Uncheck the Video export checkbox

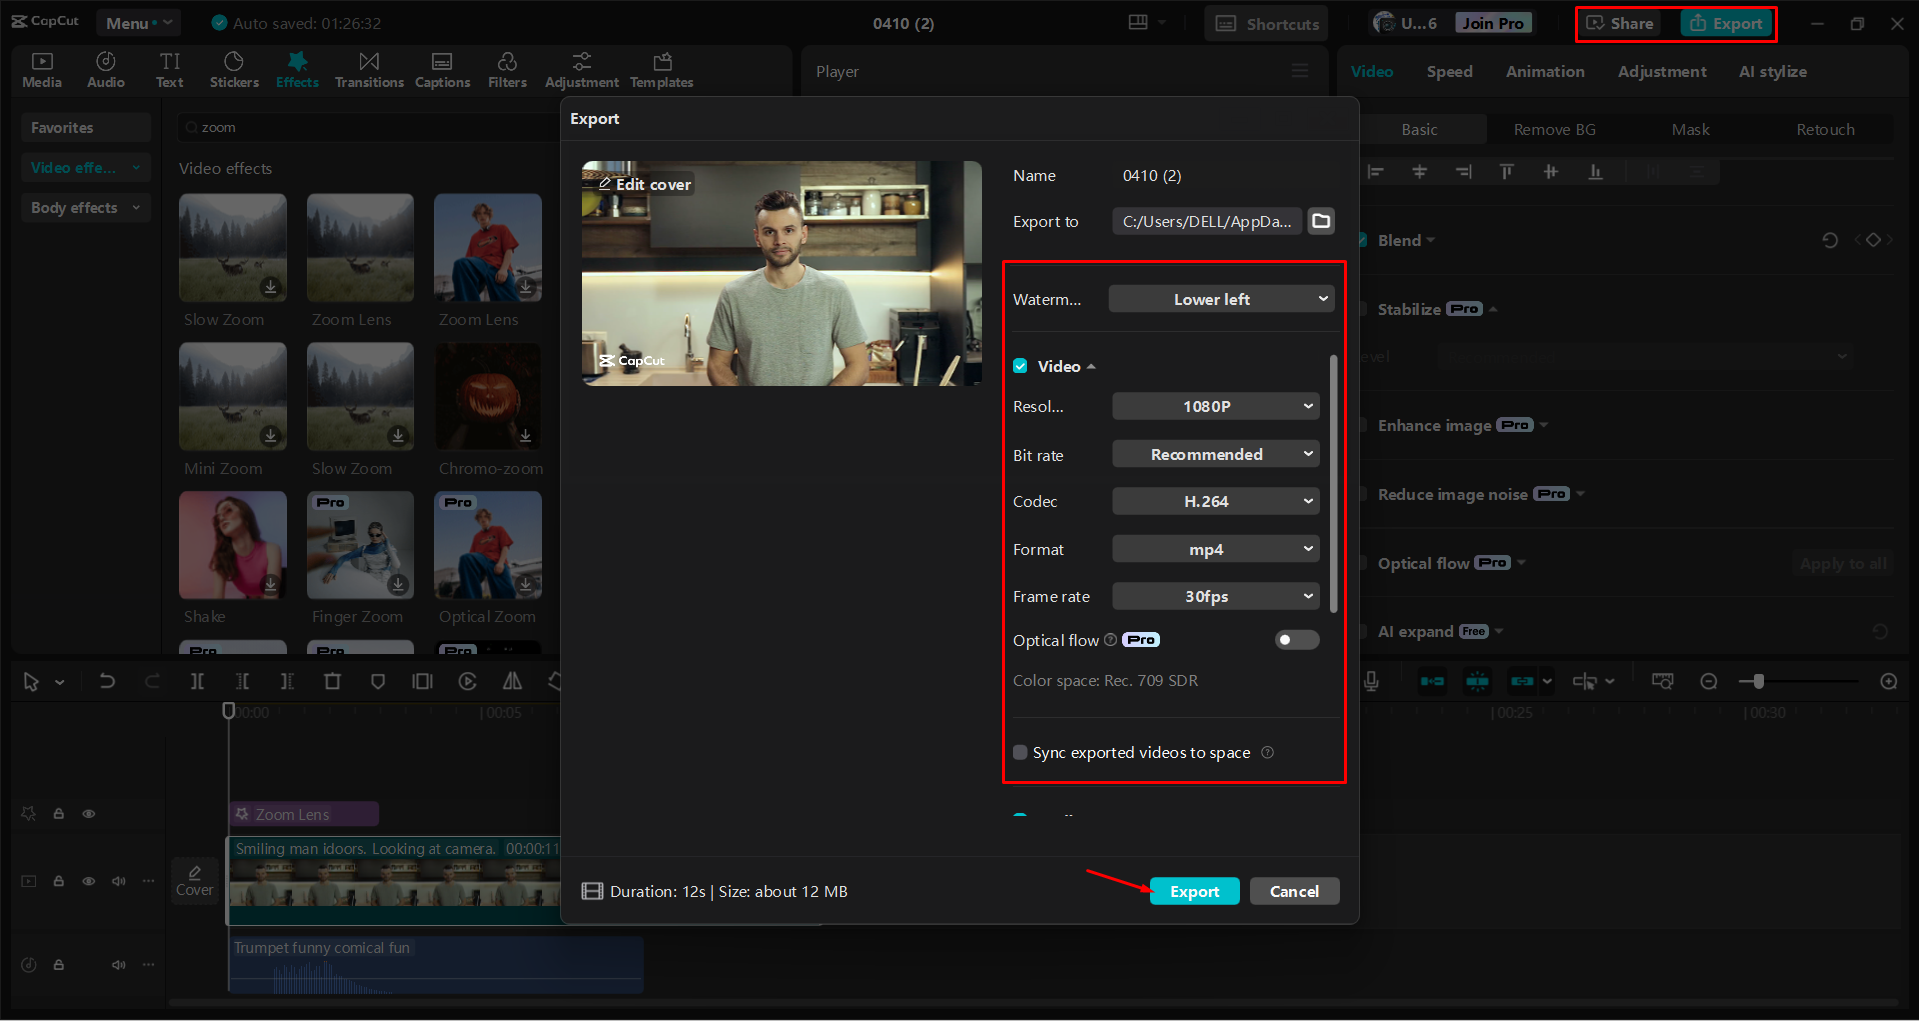1020,366
